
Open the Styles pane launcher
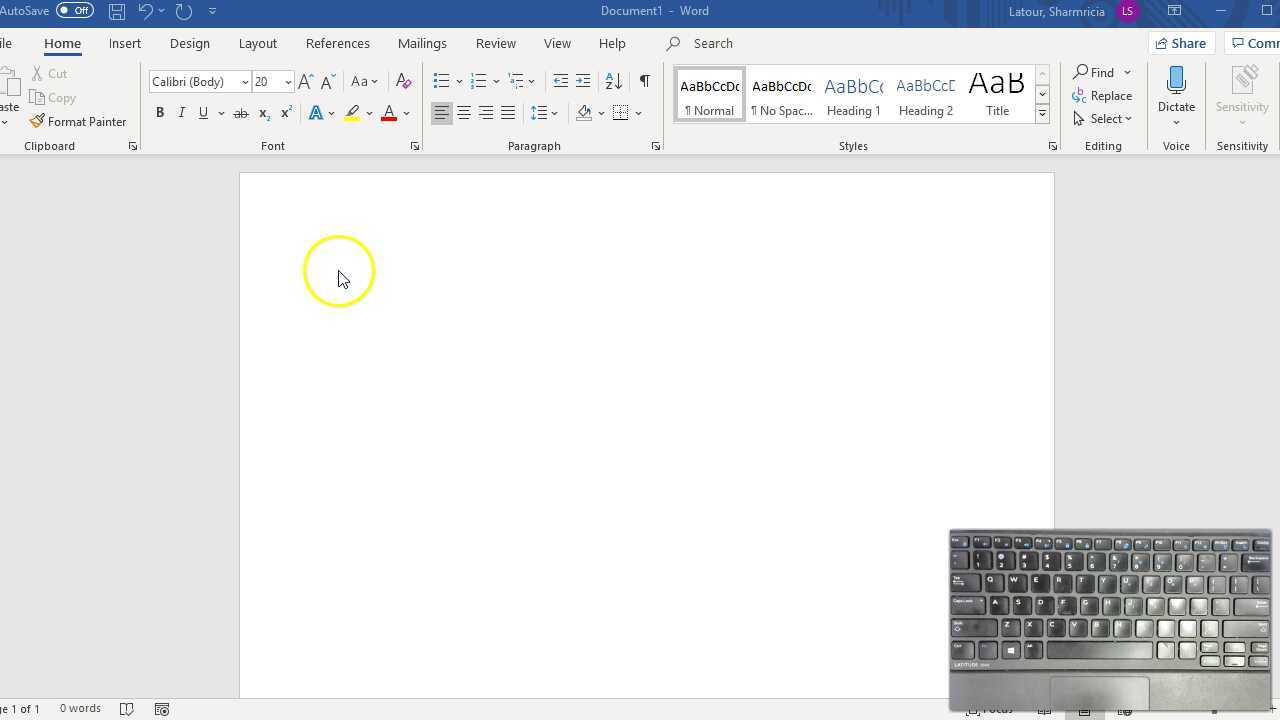coord(1052,147)
